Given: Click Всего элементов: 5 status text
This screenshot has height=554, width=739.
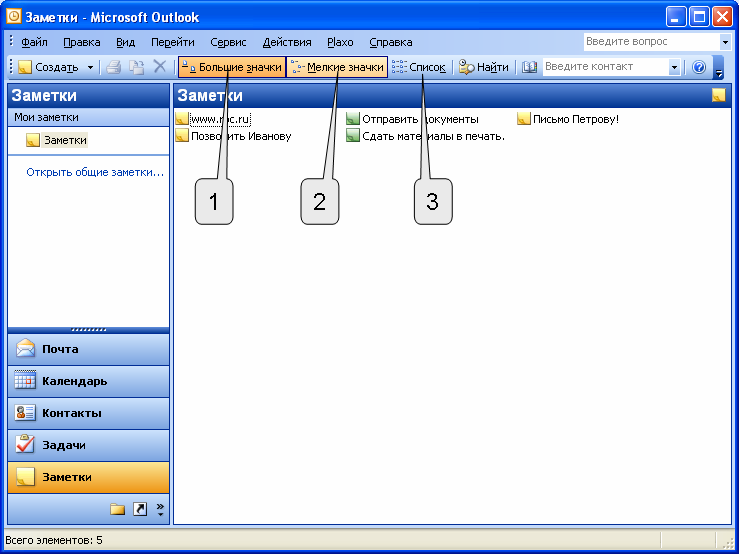Looking at the screenshot, I should coord(54,540).
